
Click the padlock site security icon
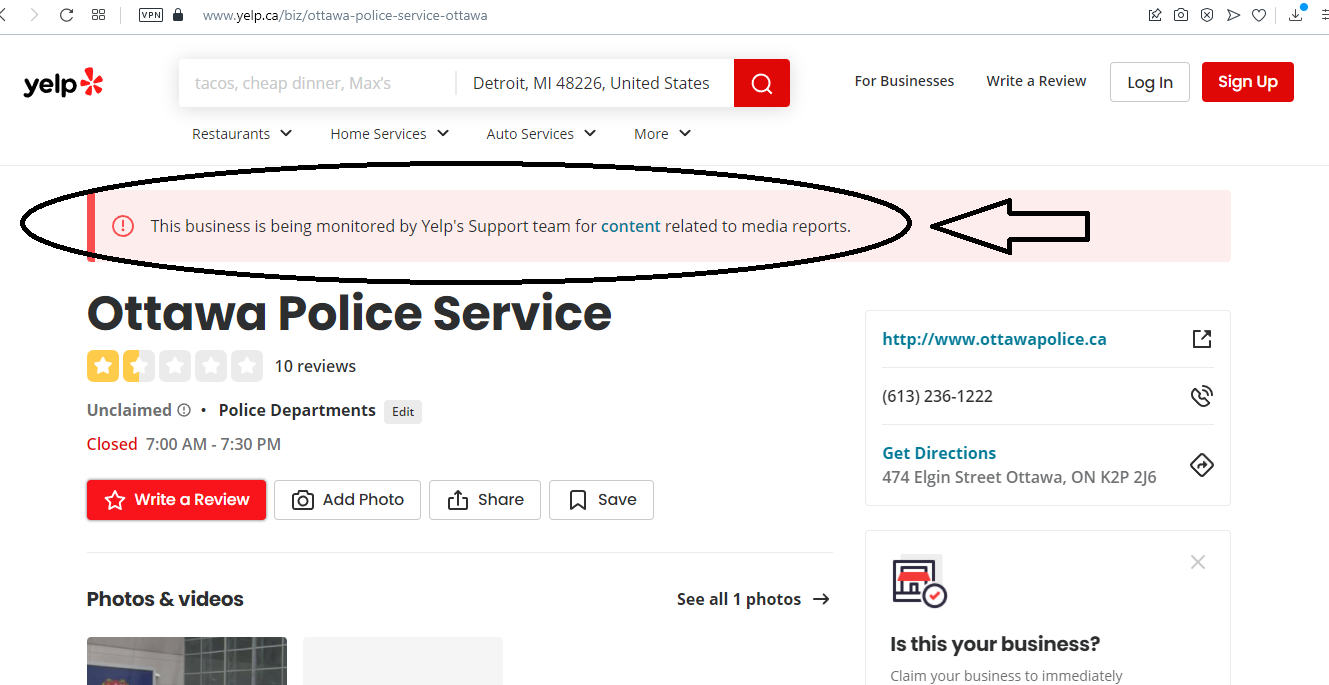click(x=179, y=15)
